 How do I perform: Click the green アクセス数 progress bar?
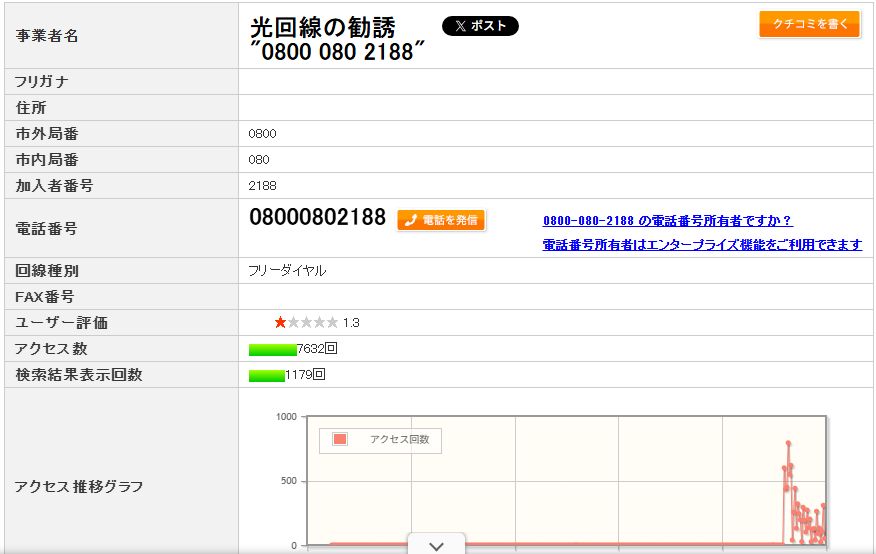(x=272, y=349)
